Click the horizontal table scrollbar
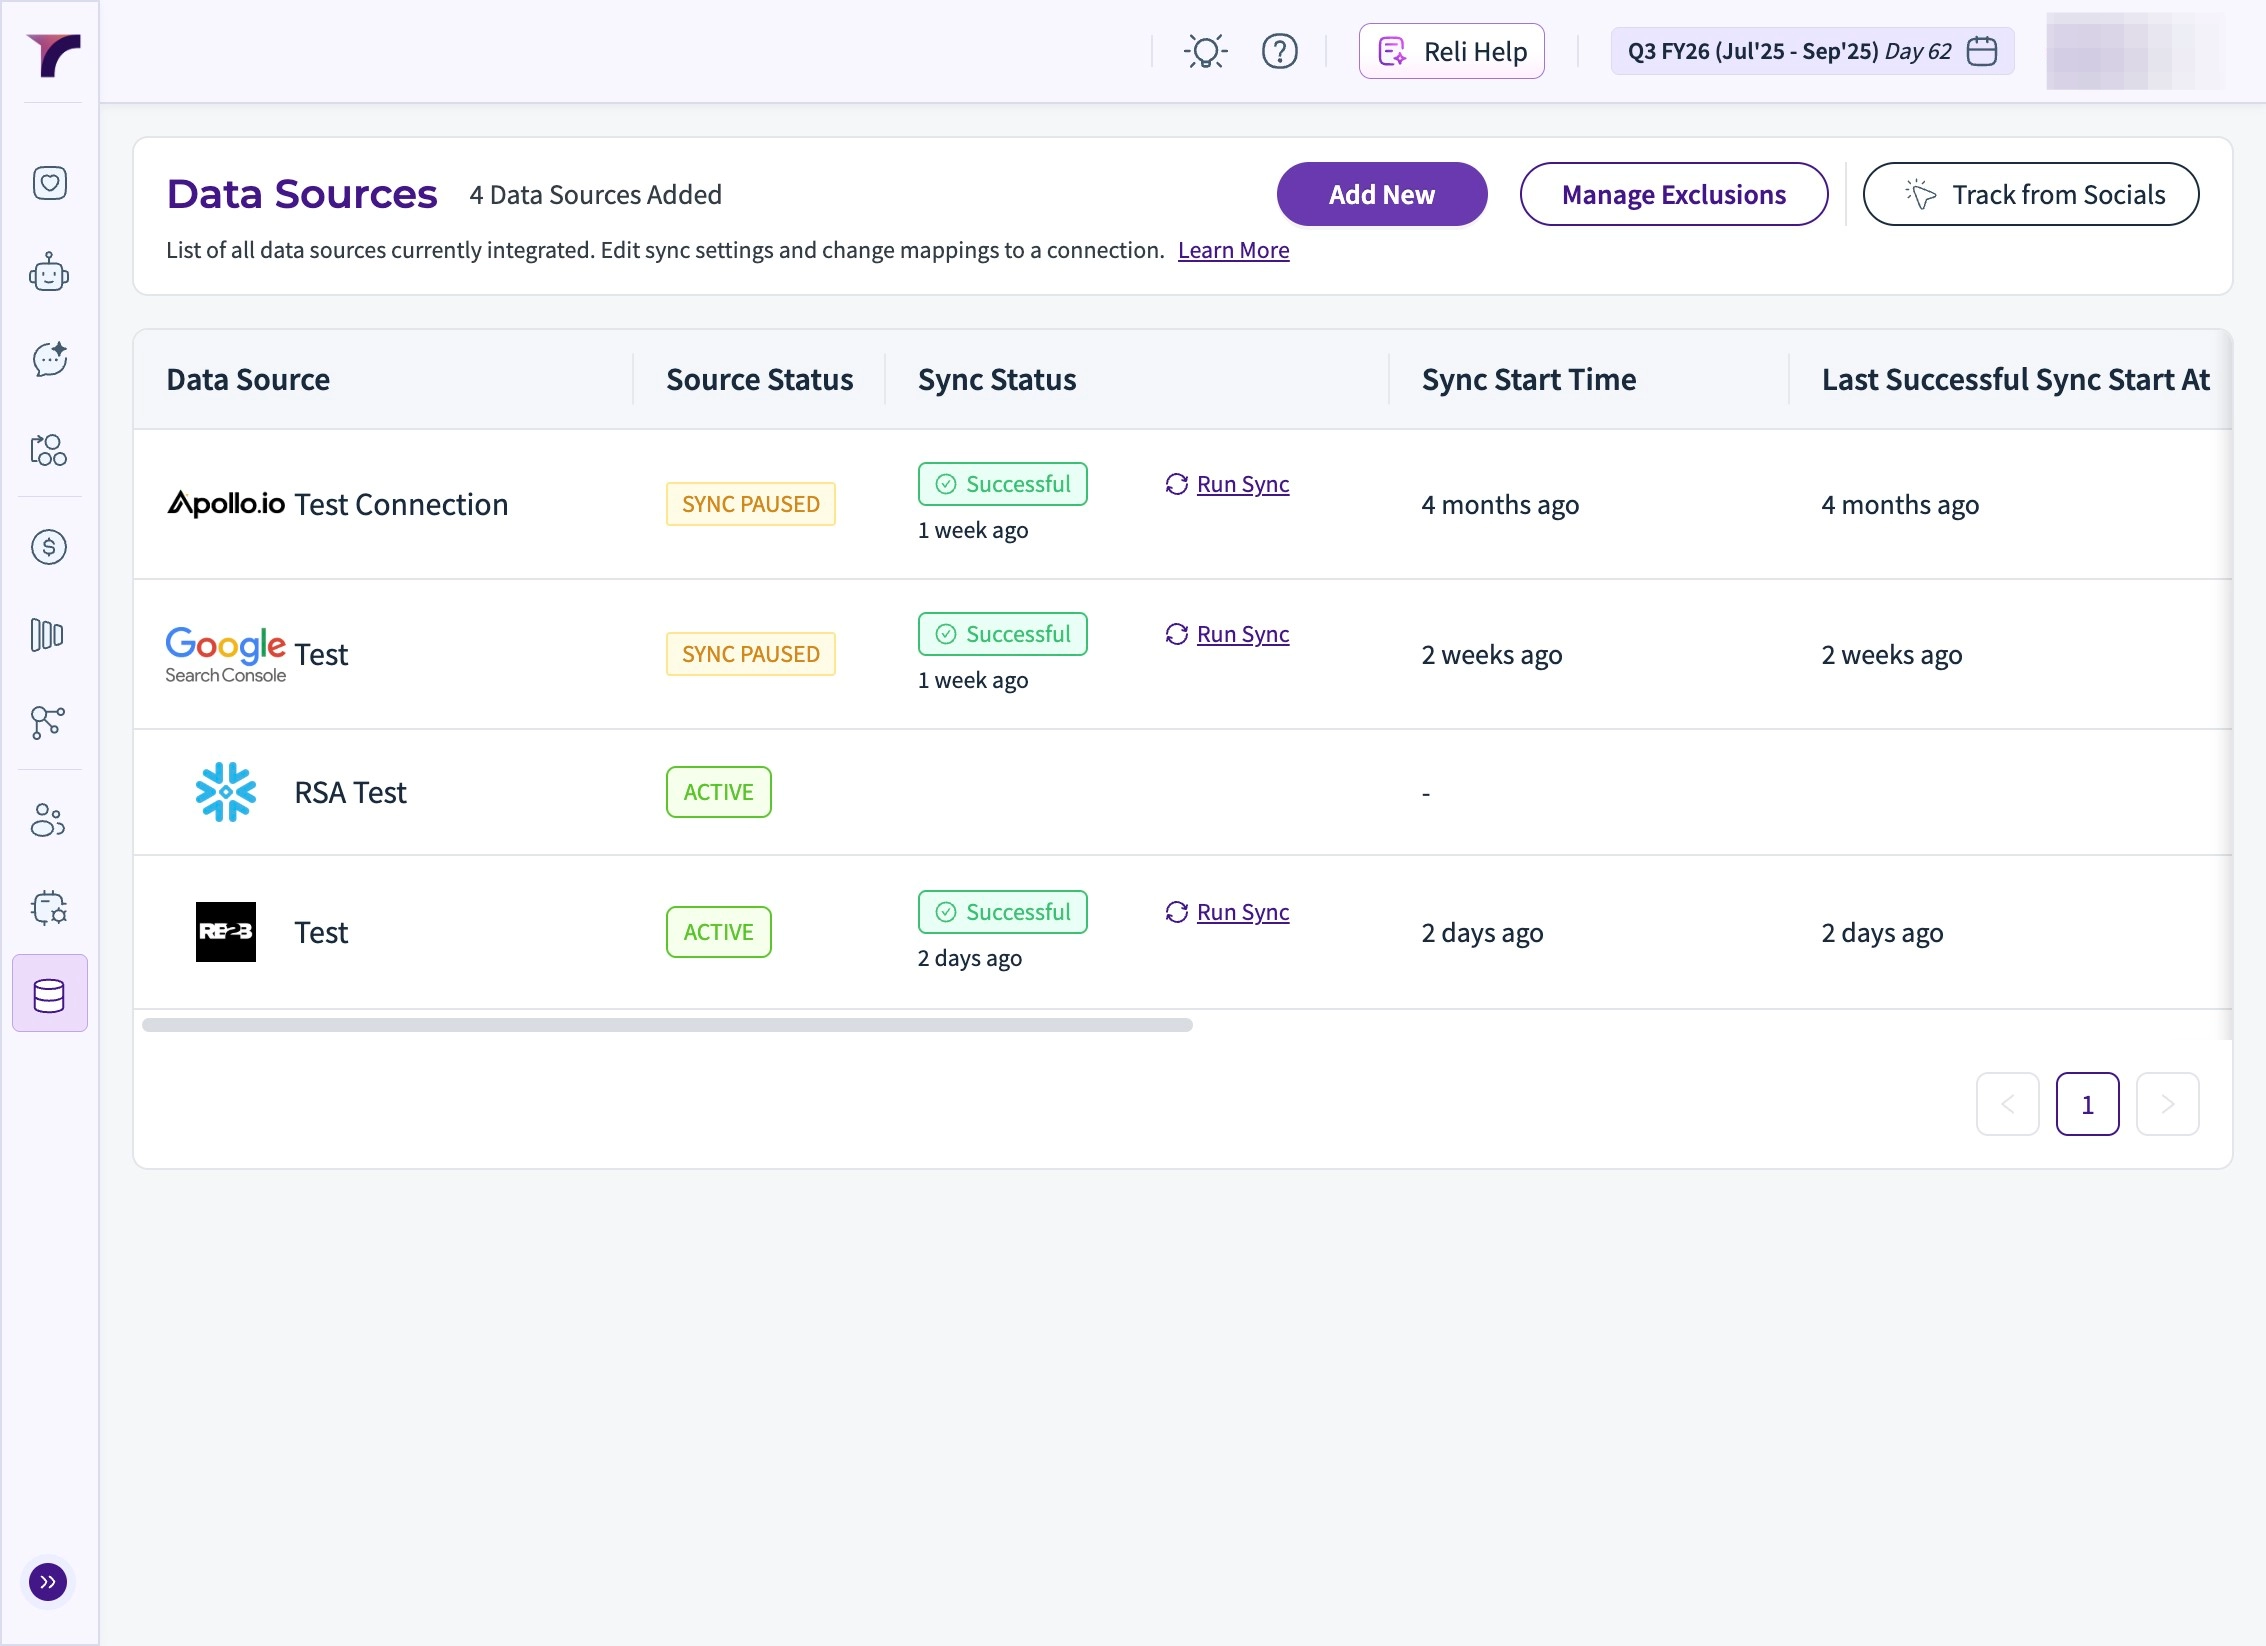The image size is (2266, 1646). 667,1025
